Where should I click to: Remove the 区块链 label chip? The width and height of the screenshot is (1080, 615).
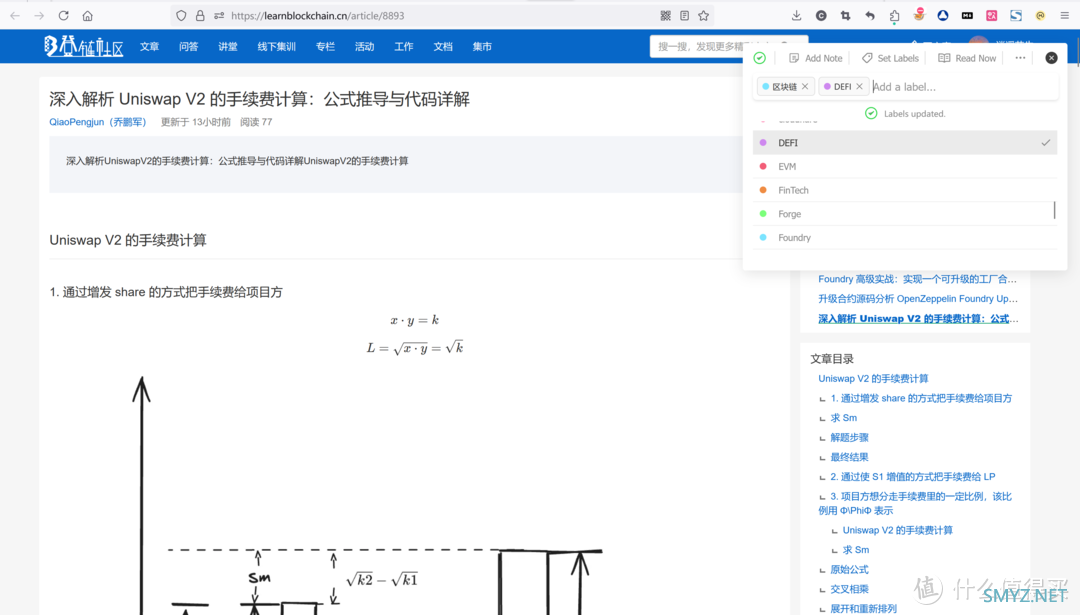[x=804, y=87]
